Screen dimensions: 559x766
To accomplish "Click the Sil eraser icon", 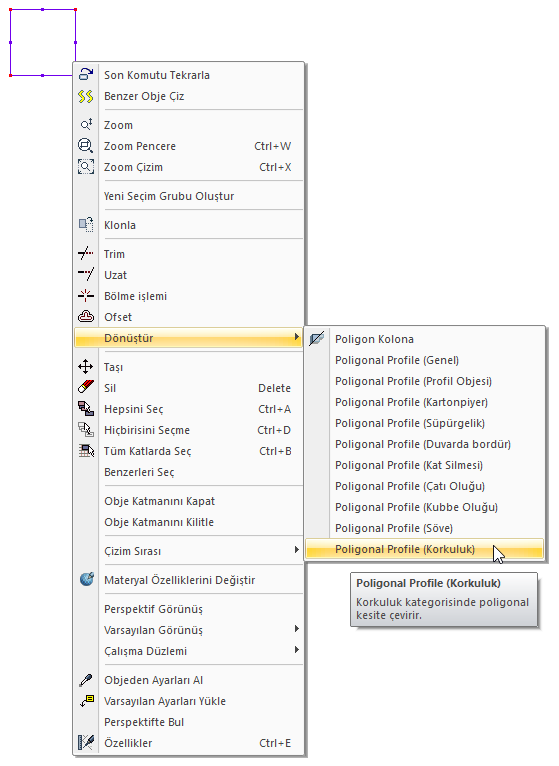I will tap(86, 387).
